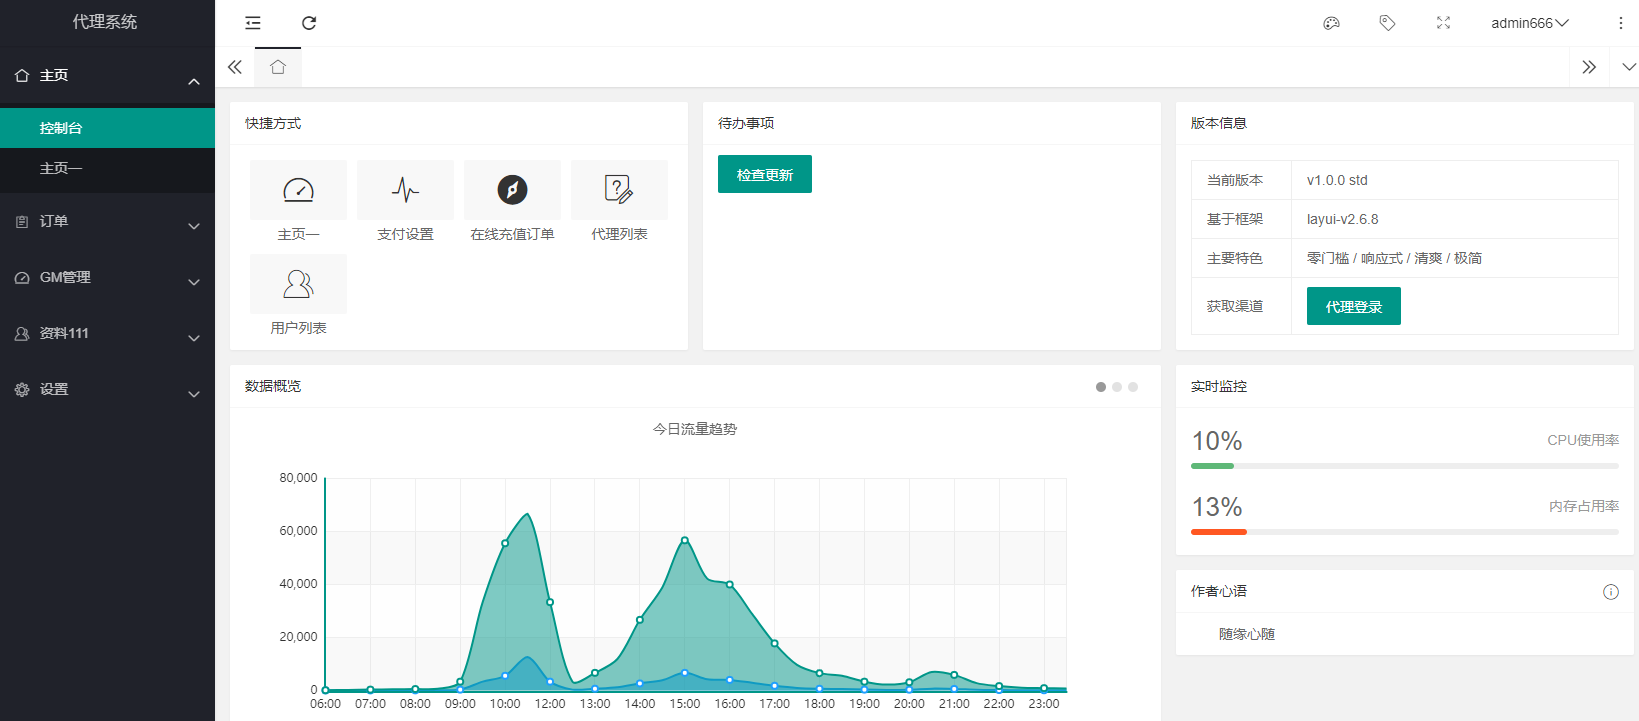Viewport: 1639px width, 721px height.
Task: Expand the 订单 sidebar menu
Action: pos(107,222)
